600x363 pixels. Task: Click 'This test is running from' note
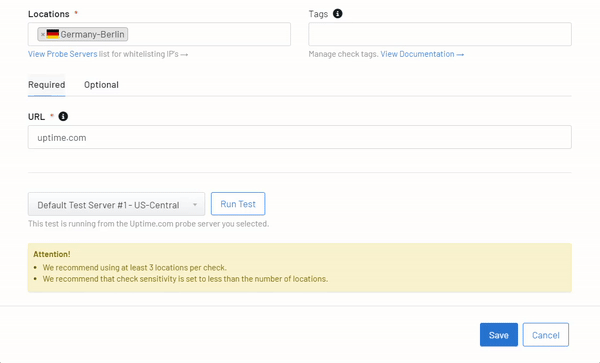(148, 224)
